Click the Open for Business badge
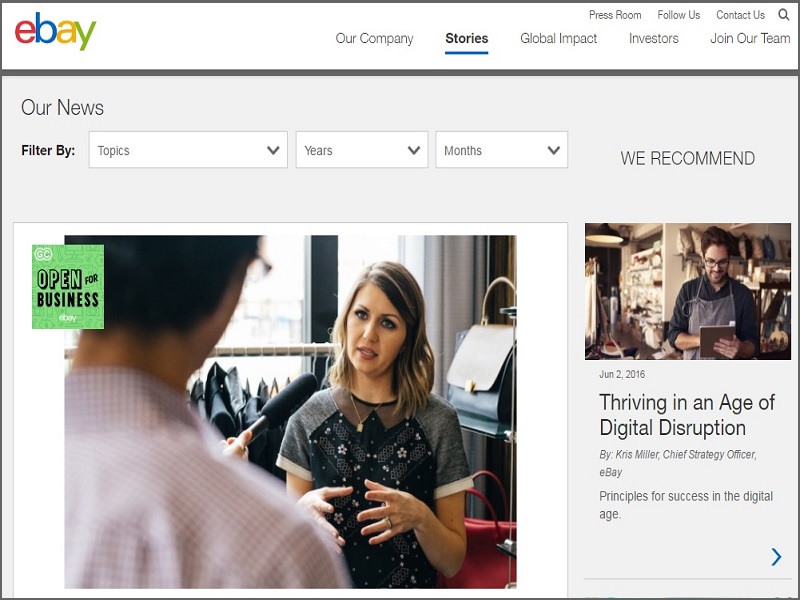 pyautogui.click(x=68, y=287)
